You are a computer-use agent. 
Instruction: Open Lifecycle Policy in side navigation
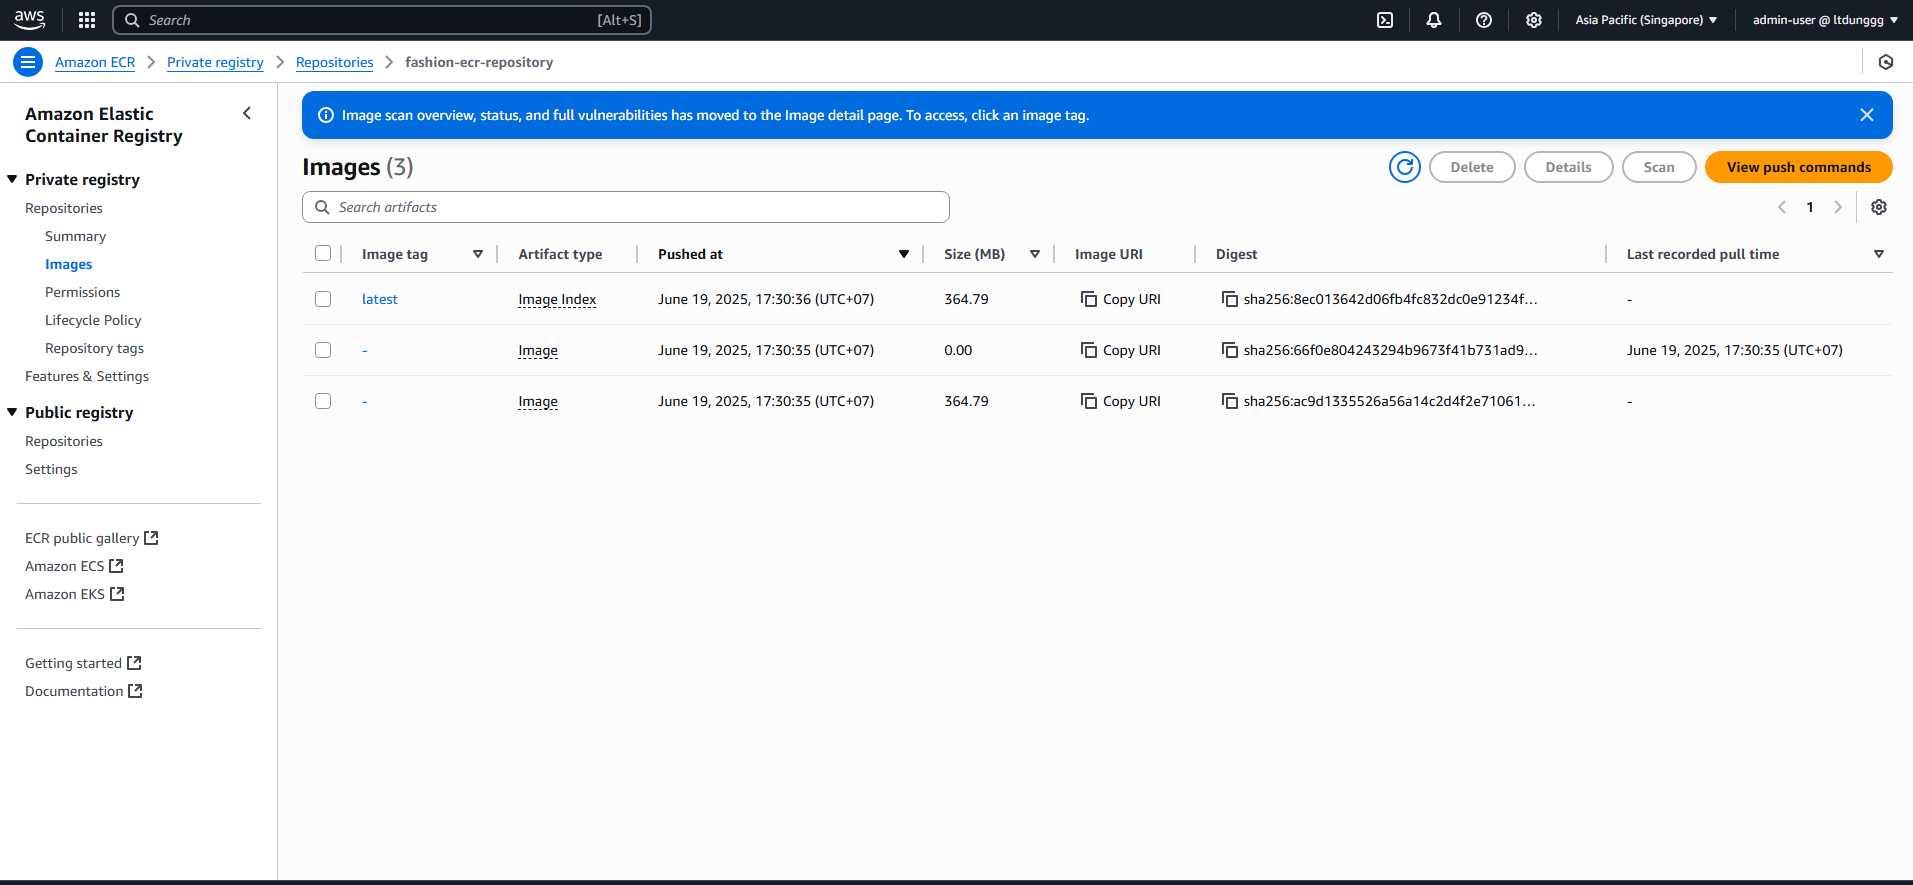93,320
